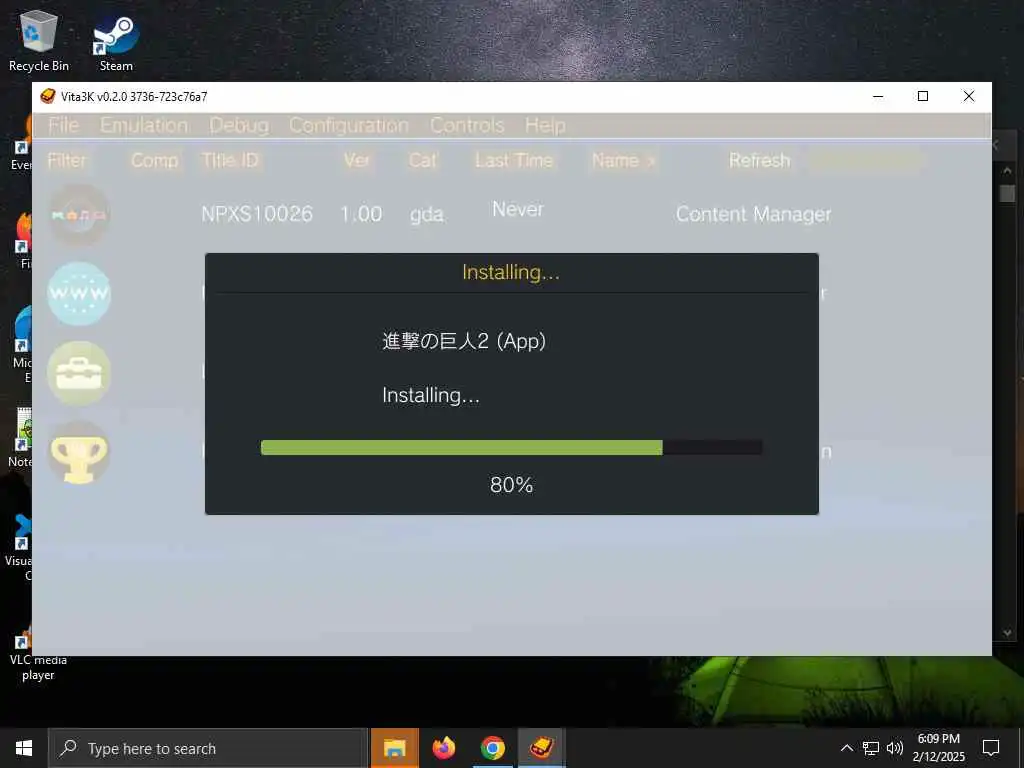Image resolution: width=1024 pixels, height=768 pixels.
Task: Open the Help menu
Action: 545,125
